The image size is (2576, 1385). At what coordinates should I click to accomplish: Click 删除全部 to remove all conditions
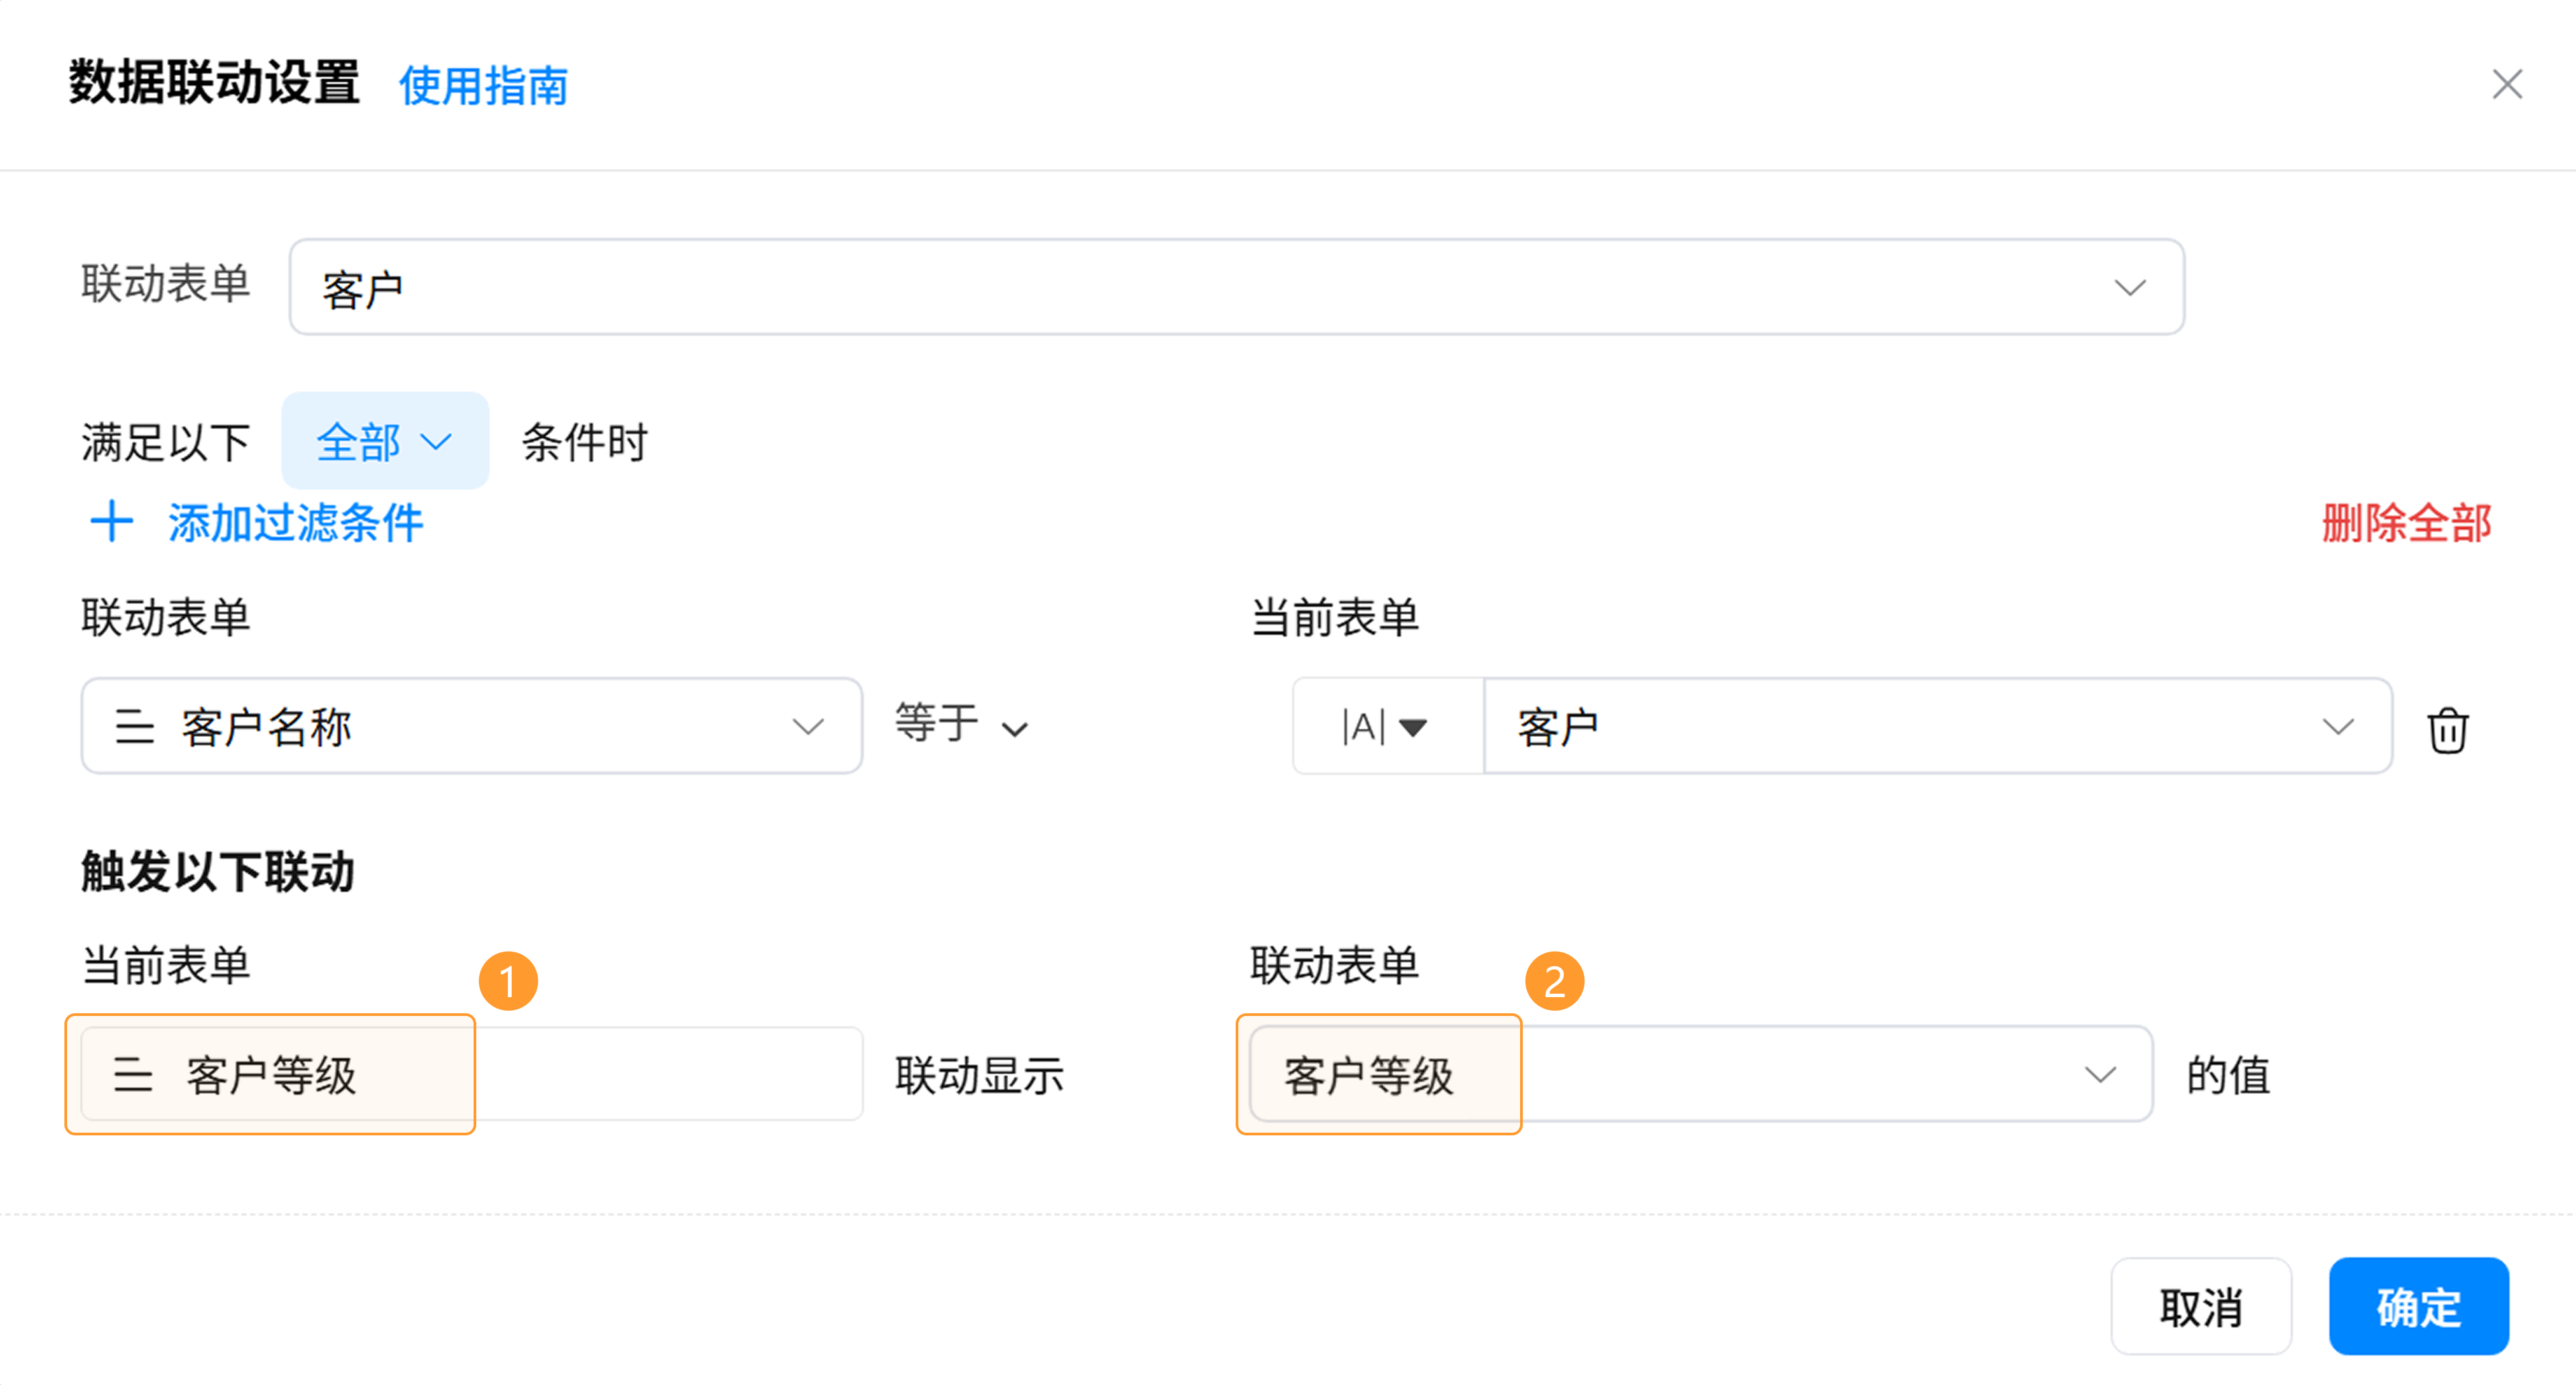click(x=2406, y=523)
